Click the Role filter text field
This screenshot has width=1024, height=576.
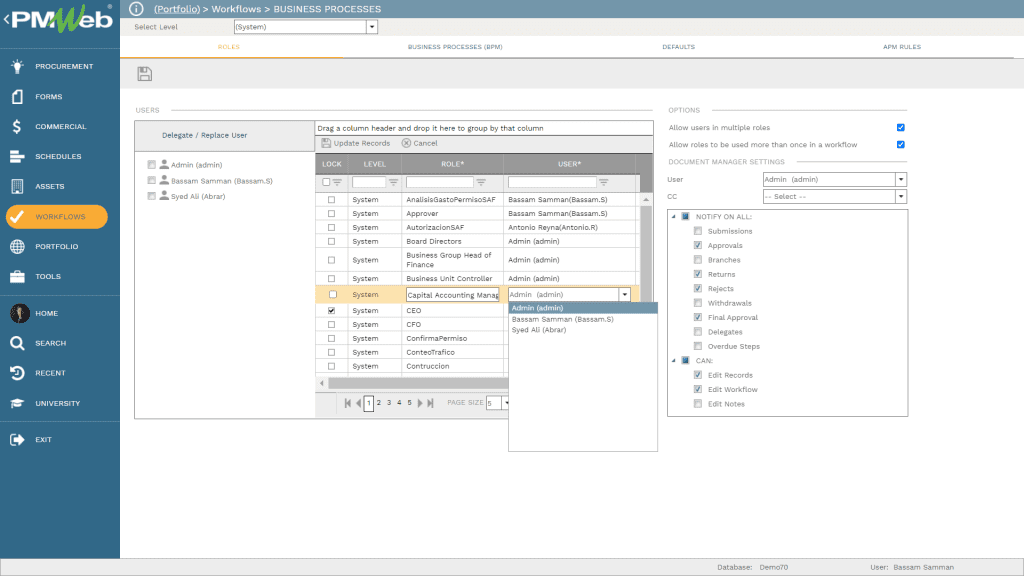click(x=440, y=182)
